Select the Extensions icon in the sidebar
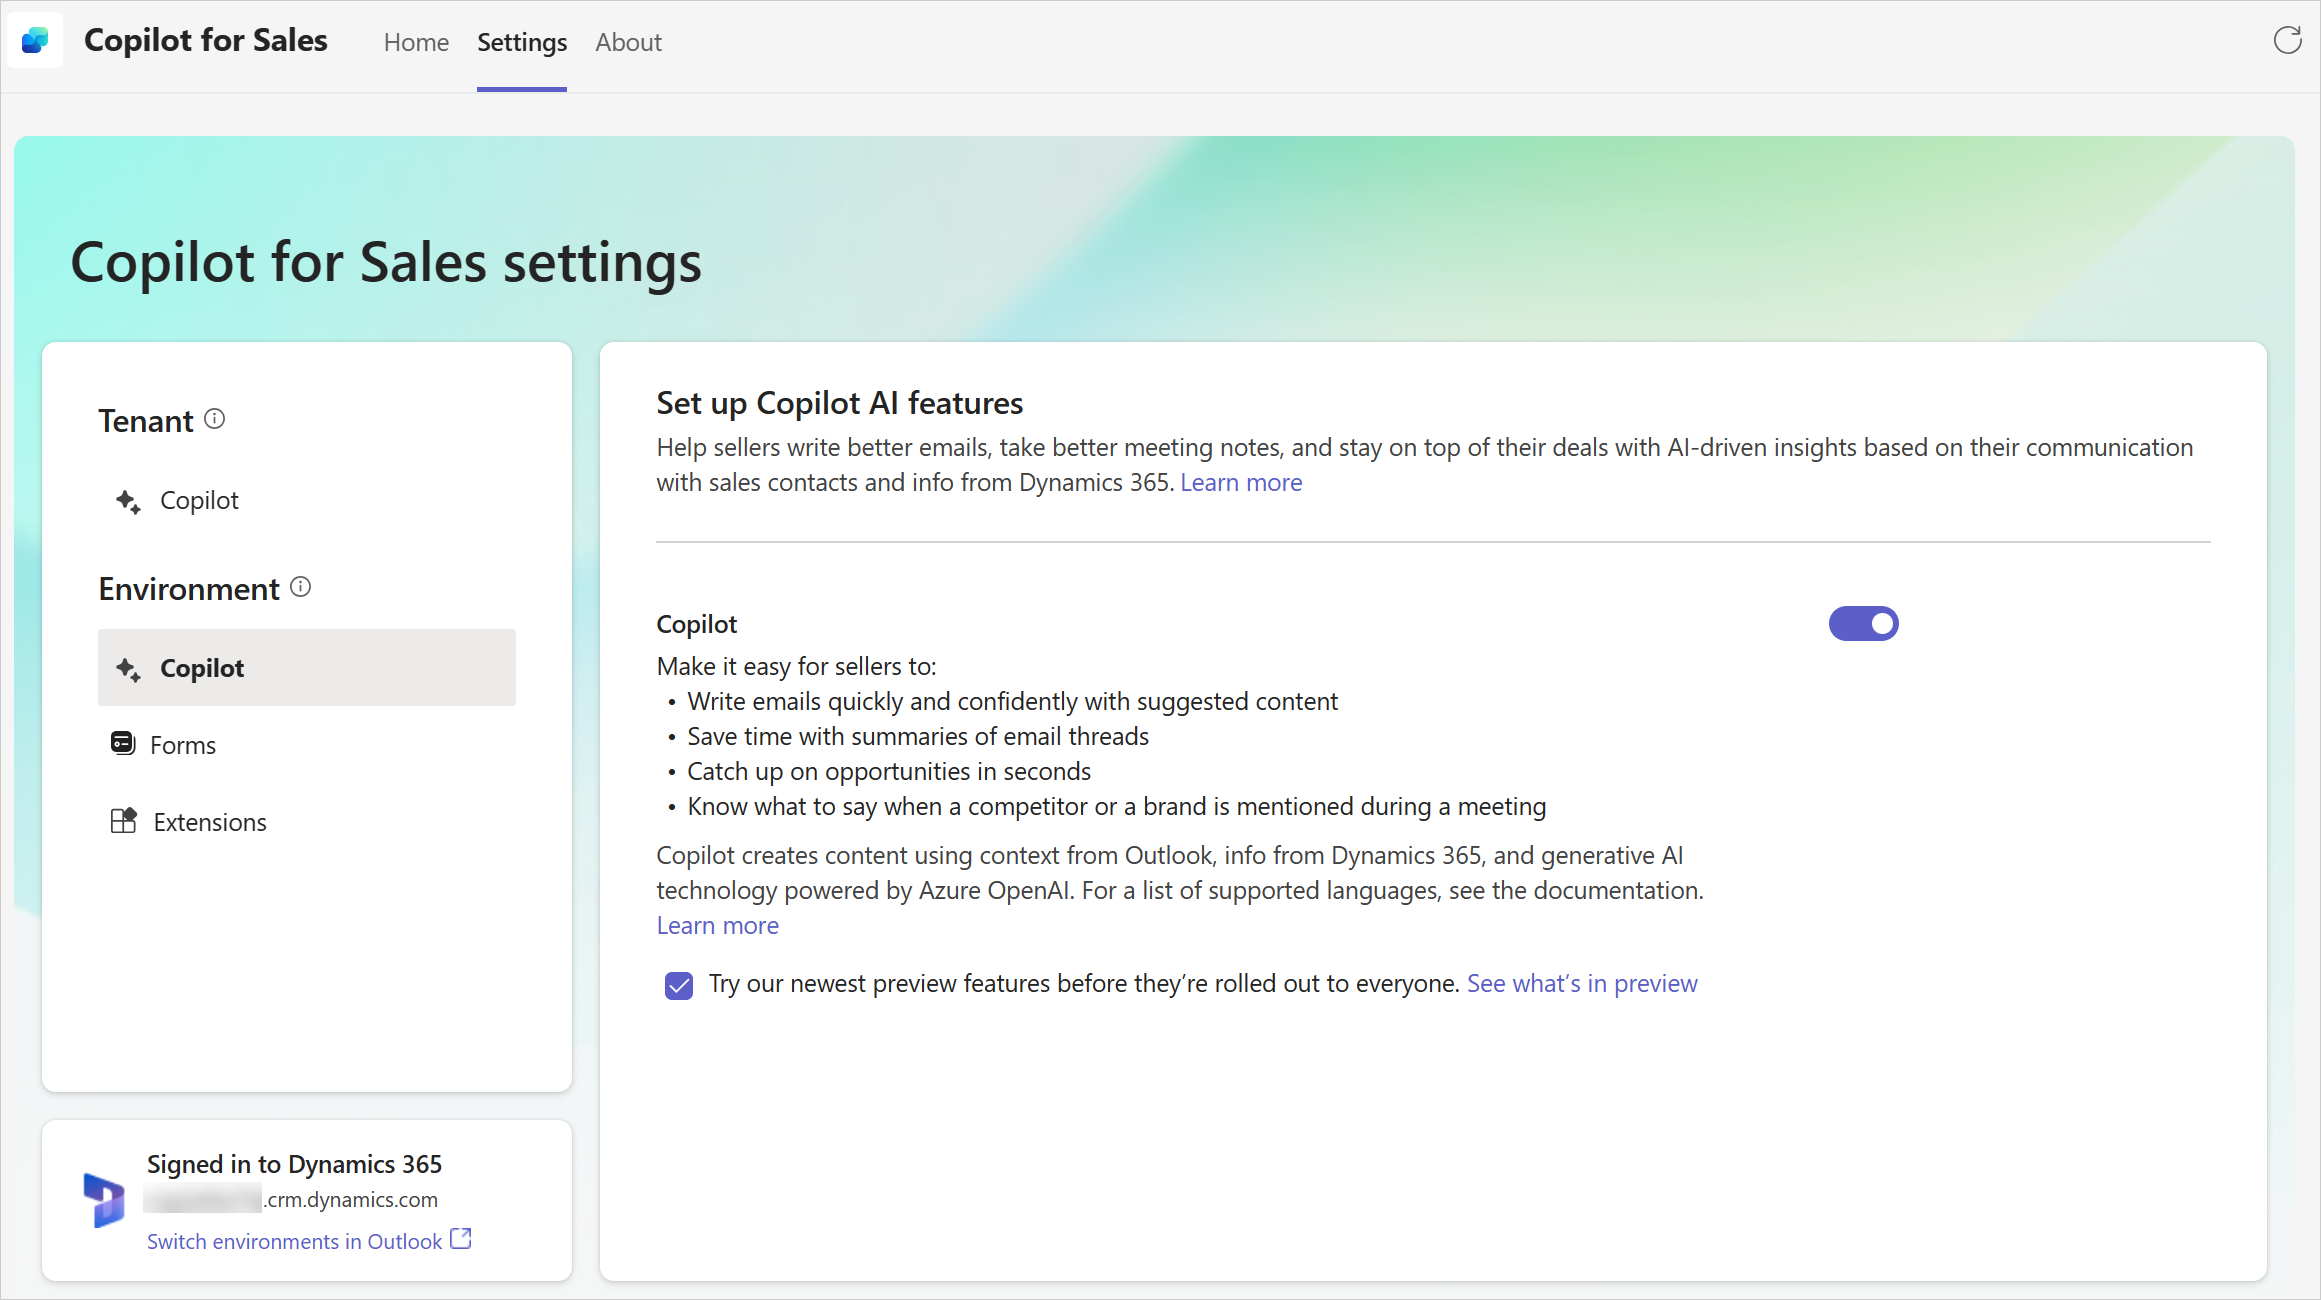 pos(124,820)
